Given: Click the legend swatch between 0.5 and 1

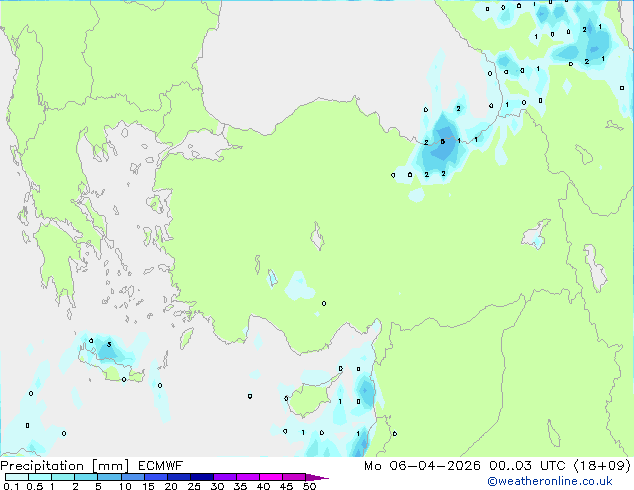Looking at the screenshot, I should tap(40, 477).
